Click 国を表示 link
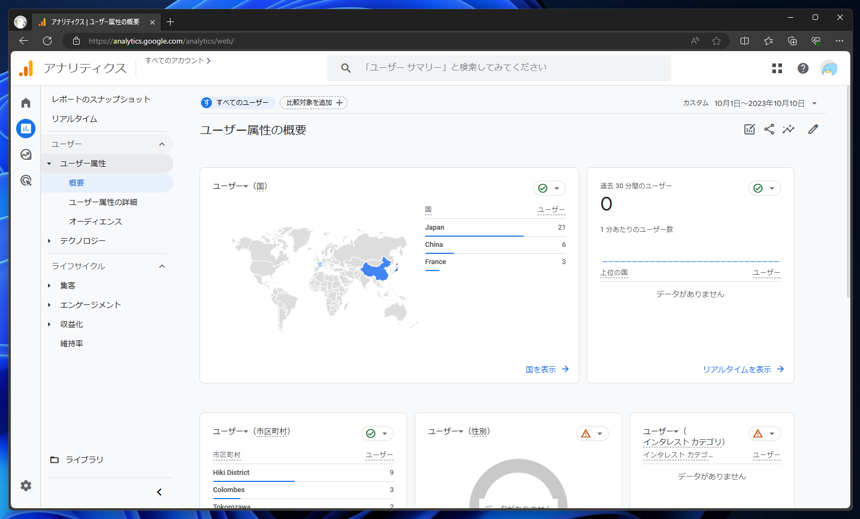 click(x=547, y=369)
